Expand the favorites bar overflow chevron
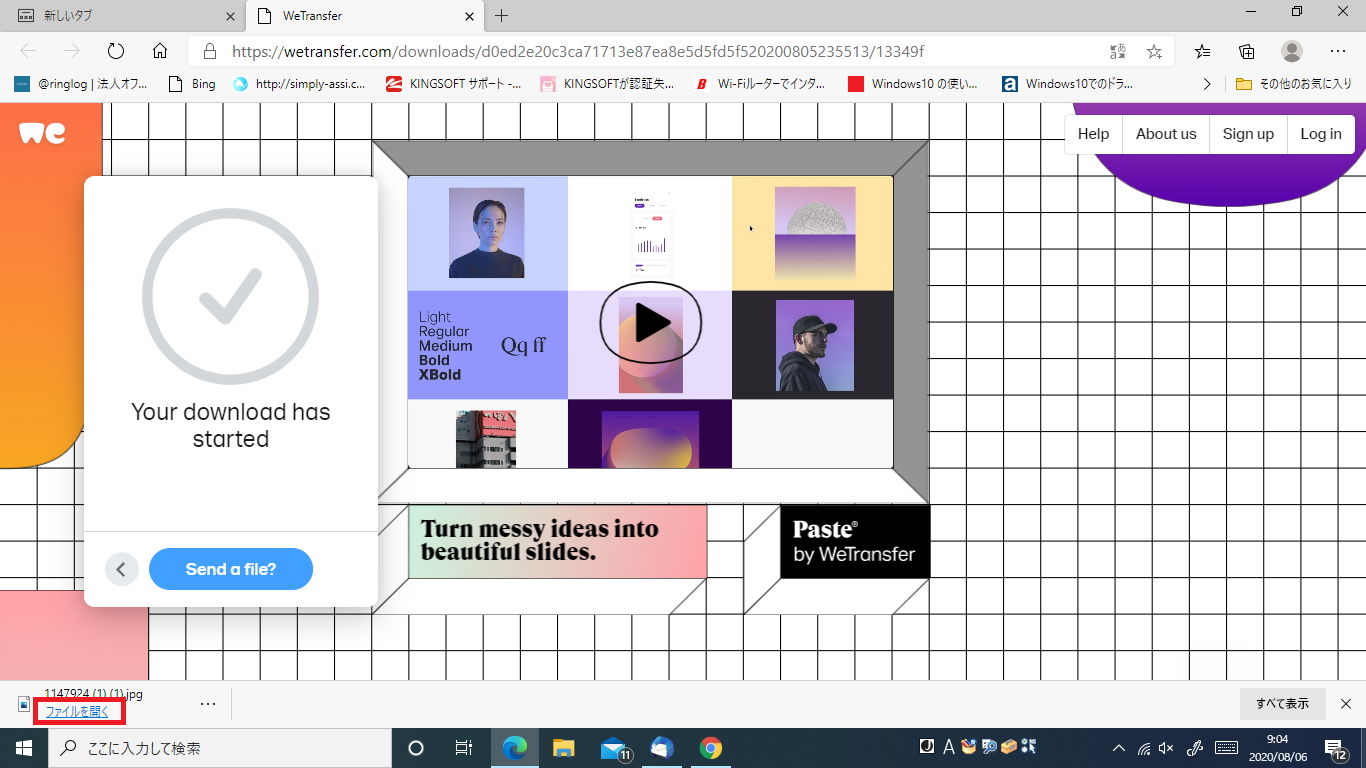 pos(1207,84)
